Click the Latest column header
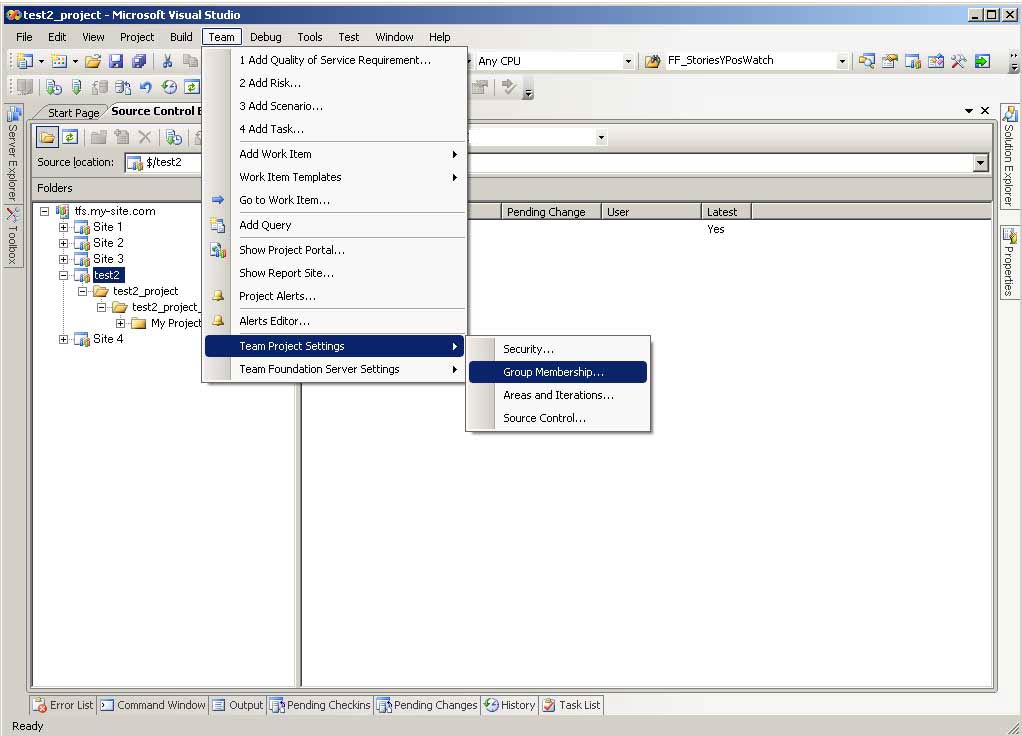Image resolution: width=1022 pixels, height=736 pixels. (x=726, y=212)
